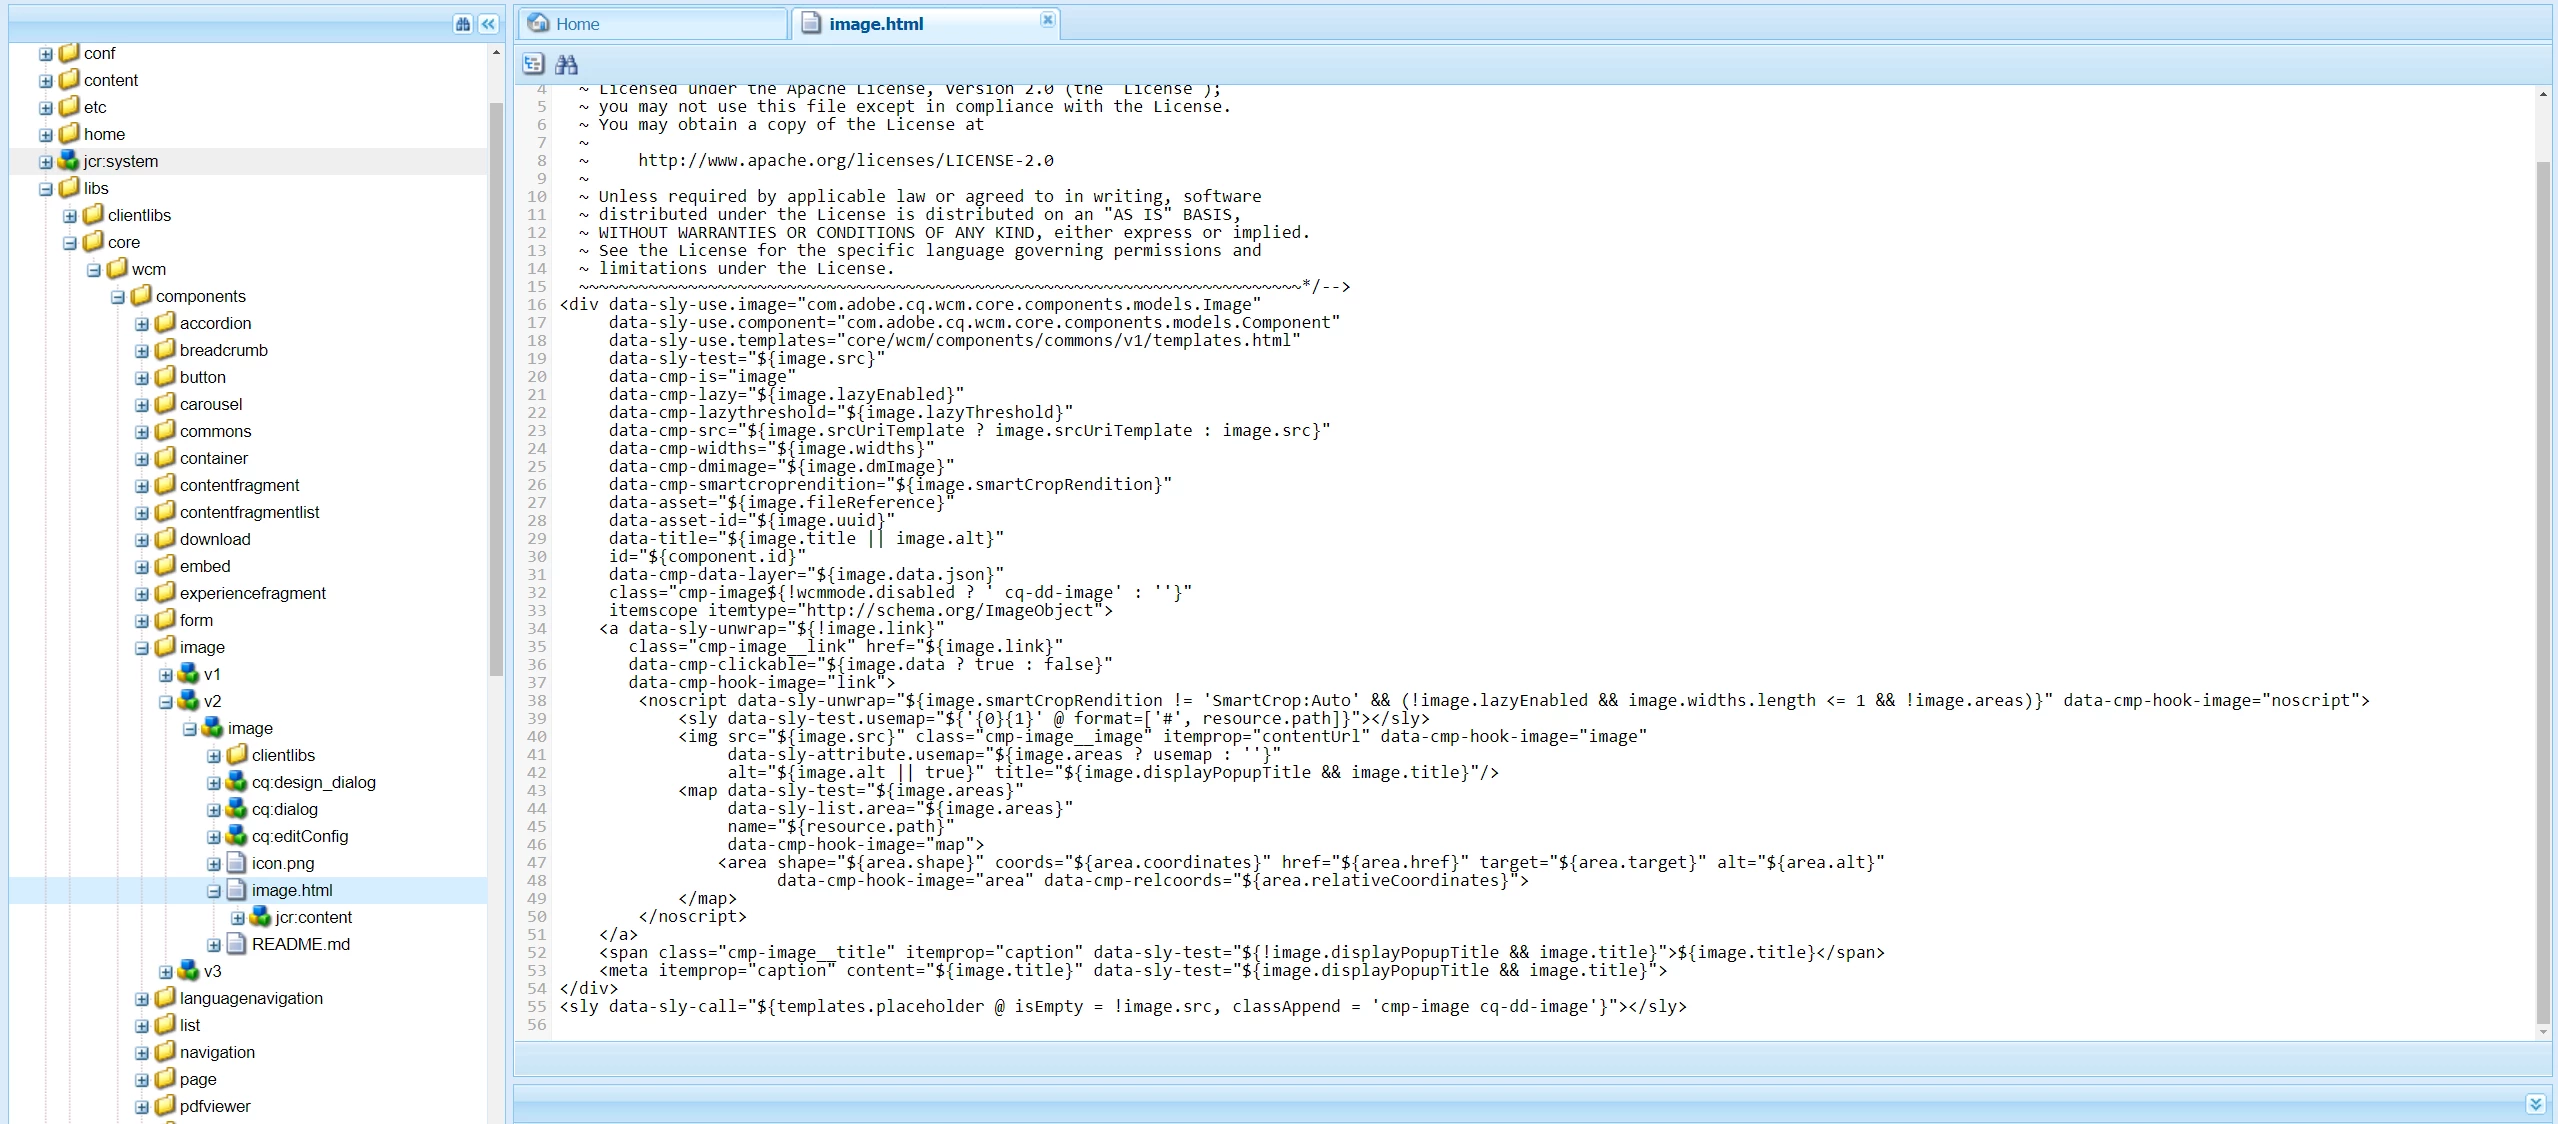2558x1124 pixels.
Task: Expand the accordion component folder
Action: coord(142,324)
